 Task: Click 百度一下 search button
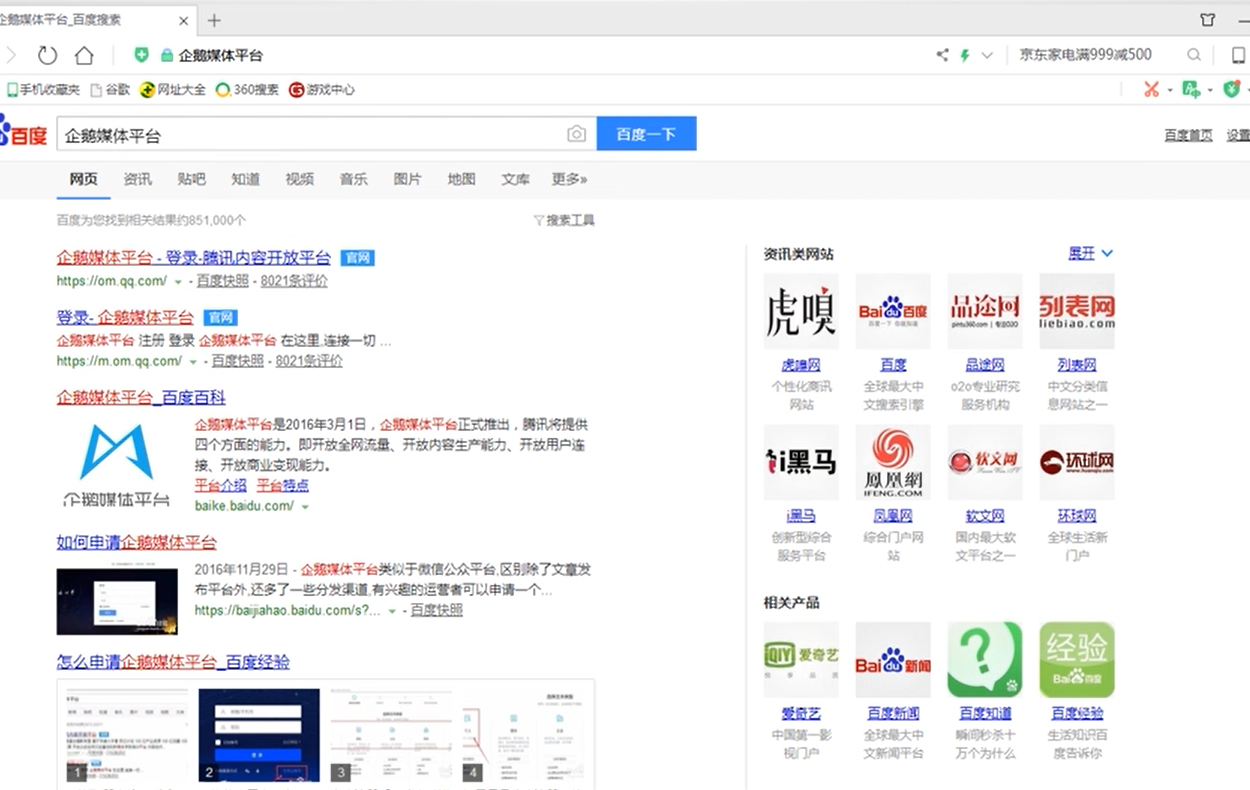coord(646,134)
